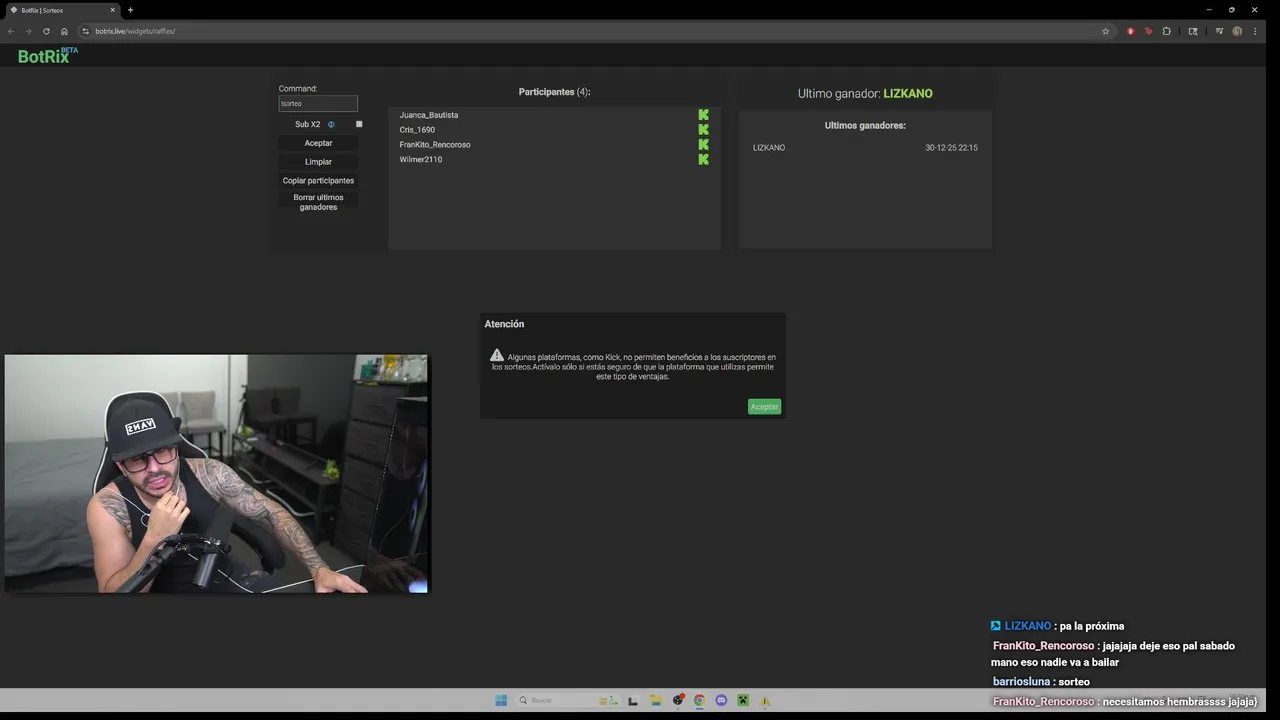Click the webcam video overlay
Image resolution: width=1280 pixels, height=720 pixels.
coord(216,473)
